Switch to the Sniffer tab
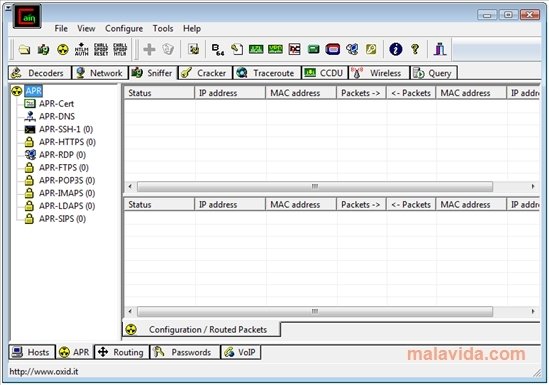This screenshot has width=549, height=385. click(x=153, y=73)
